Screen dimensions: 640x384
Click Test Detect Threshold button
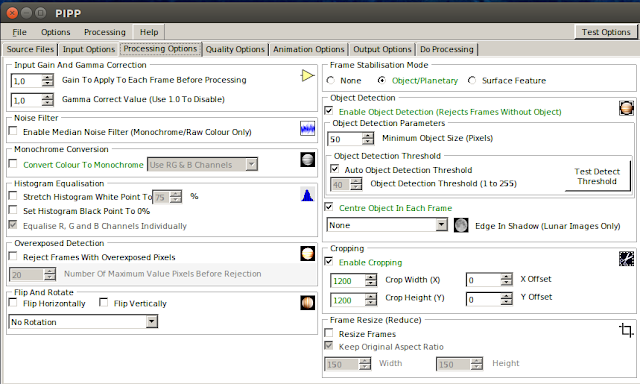click(597, 176)
